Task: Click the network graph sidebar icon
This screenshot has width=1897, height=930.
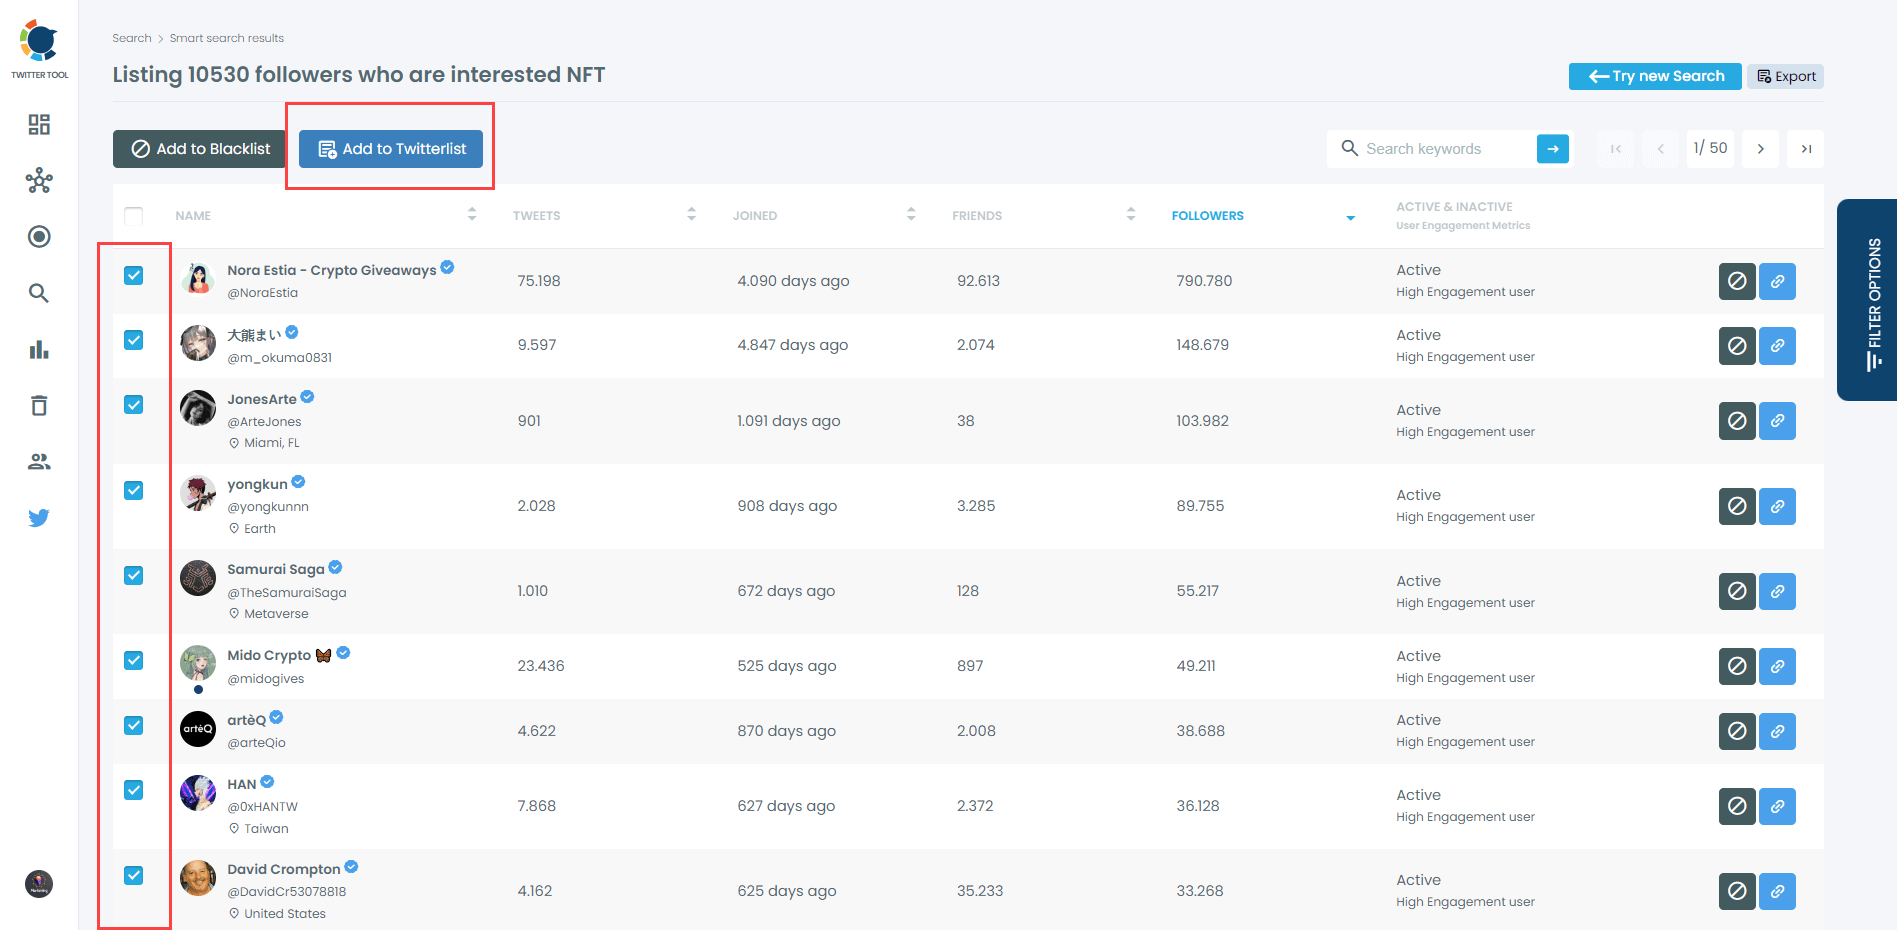Action: [39, 180]
